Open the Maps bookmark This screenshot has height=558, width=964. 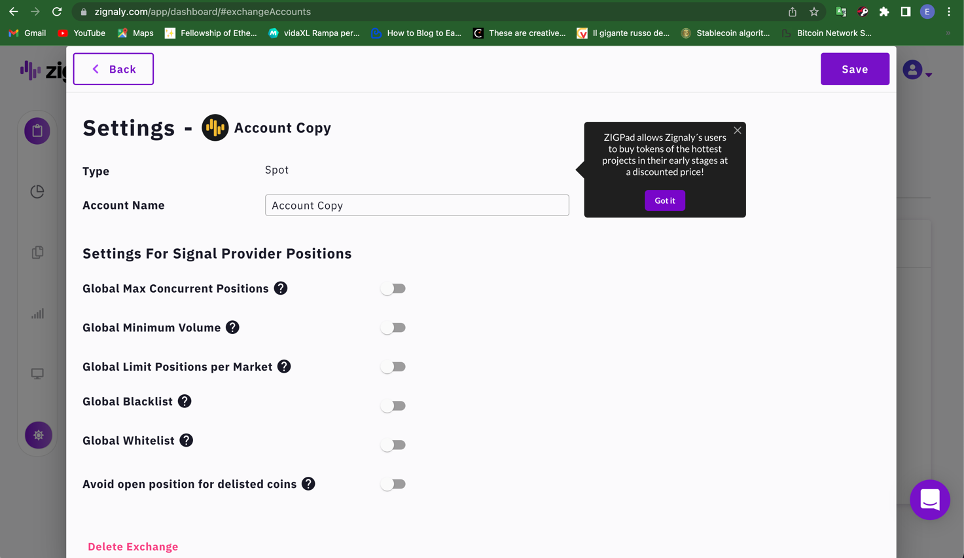tap(135, 33)
